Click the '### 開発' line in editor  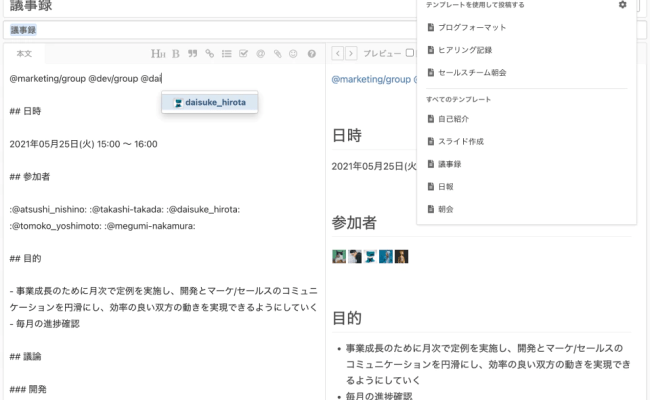click(28, 389)
